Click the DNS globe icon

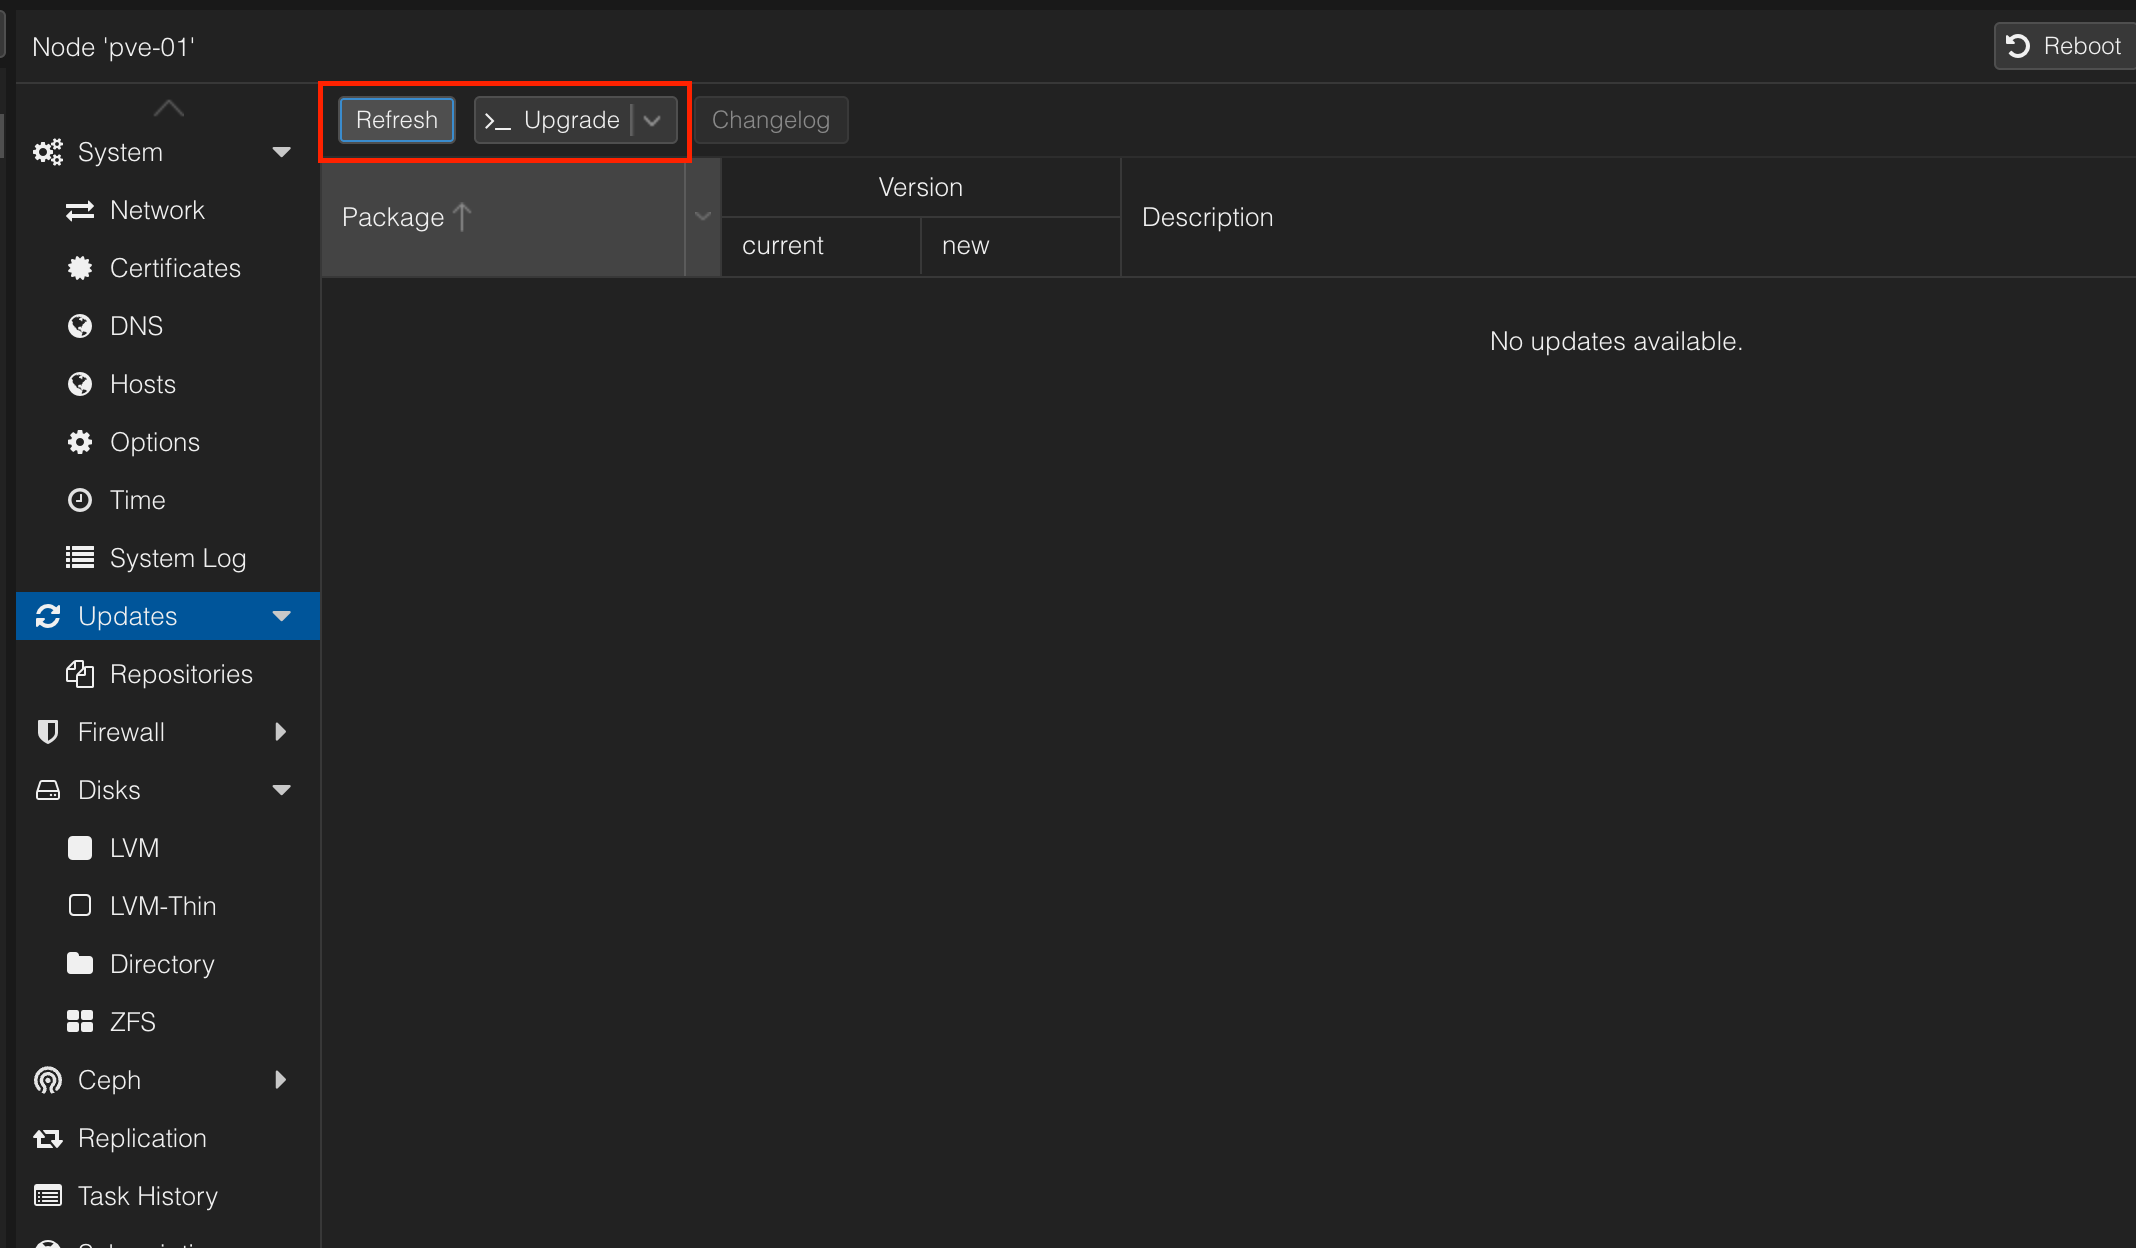(x=80, y=326)
